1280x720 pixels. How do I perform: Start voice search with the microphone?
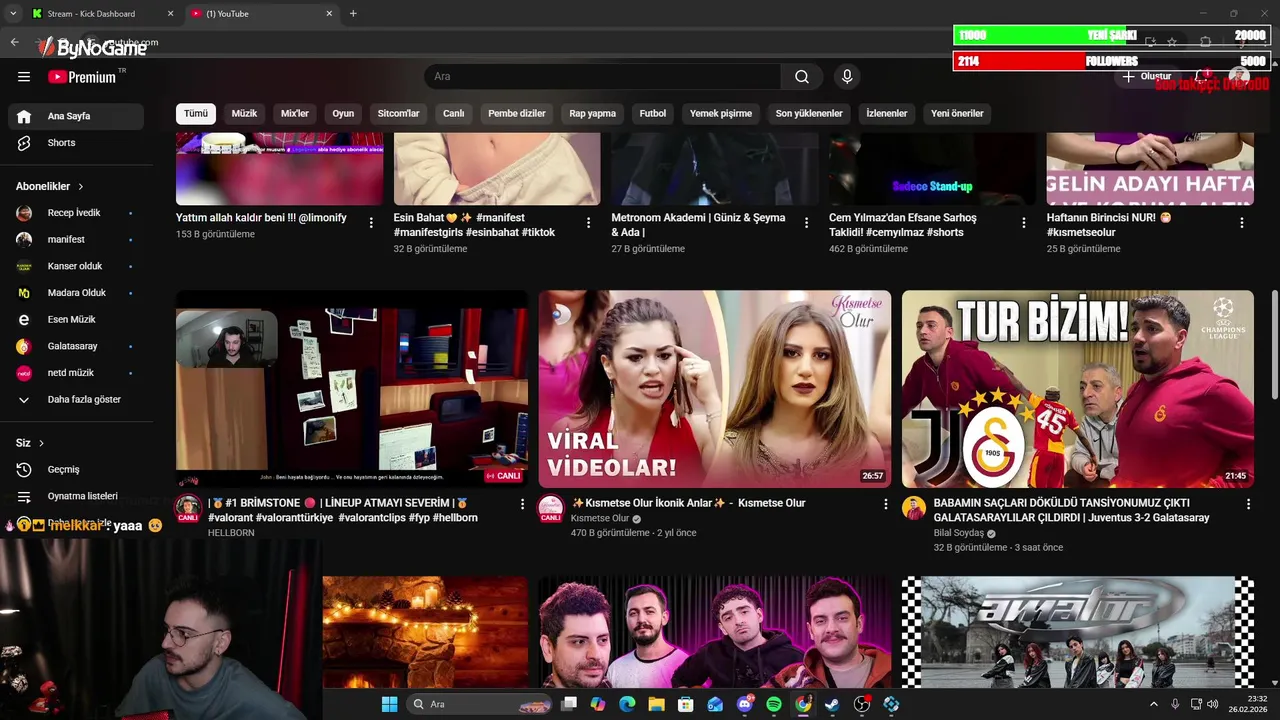pos(847,77)
